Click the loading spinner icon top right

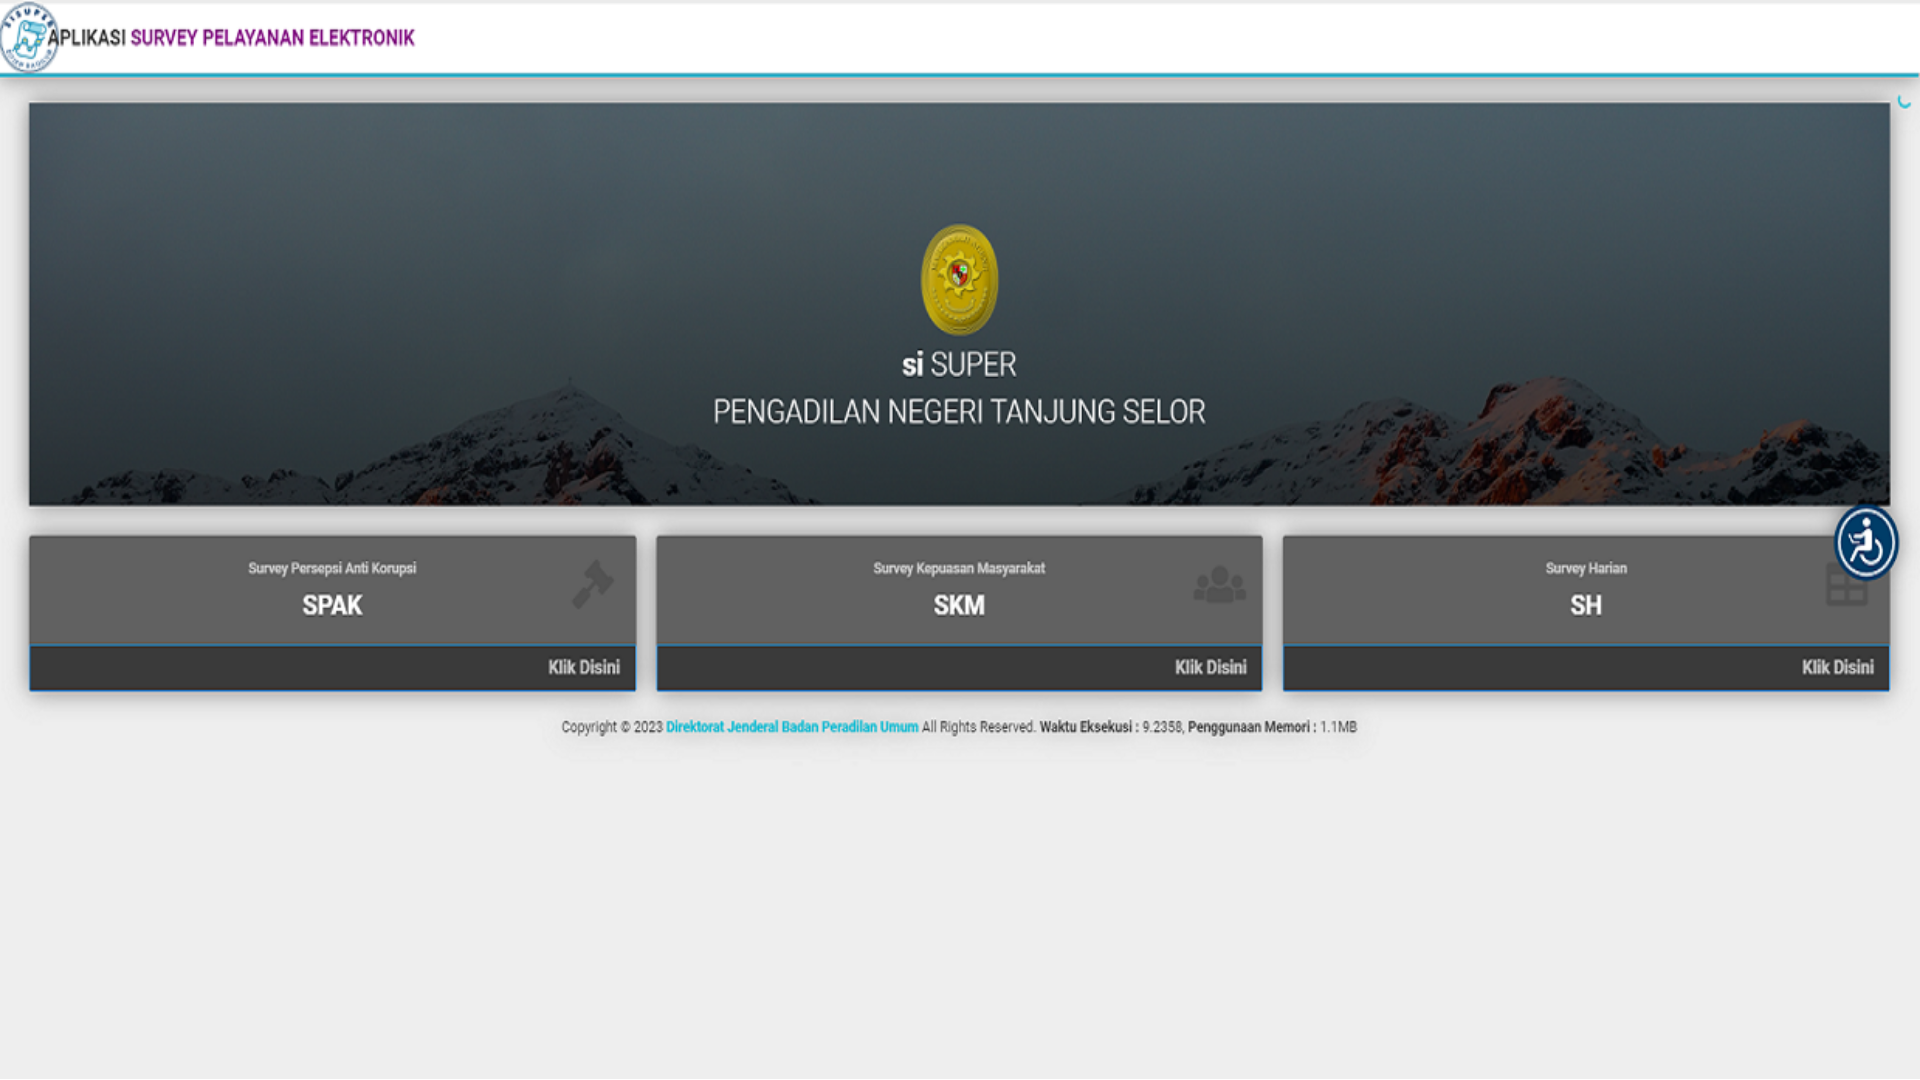point(1904,101)
